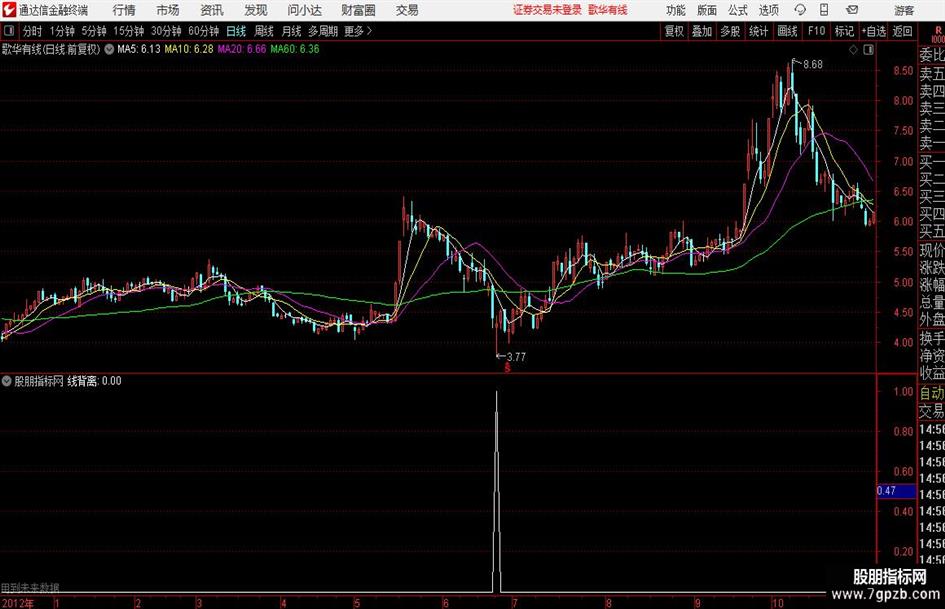Open the 功能 menu

(x=676, y=10)
